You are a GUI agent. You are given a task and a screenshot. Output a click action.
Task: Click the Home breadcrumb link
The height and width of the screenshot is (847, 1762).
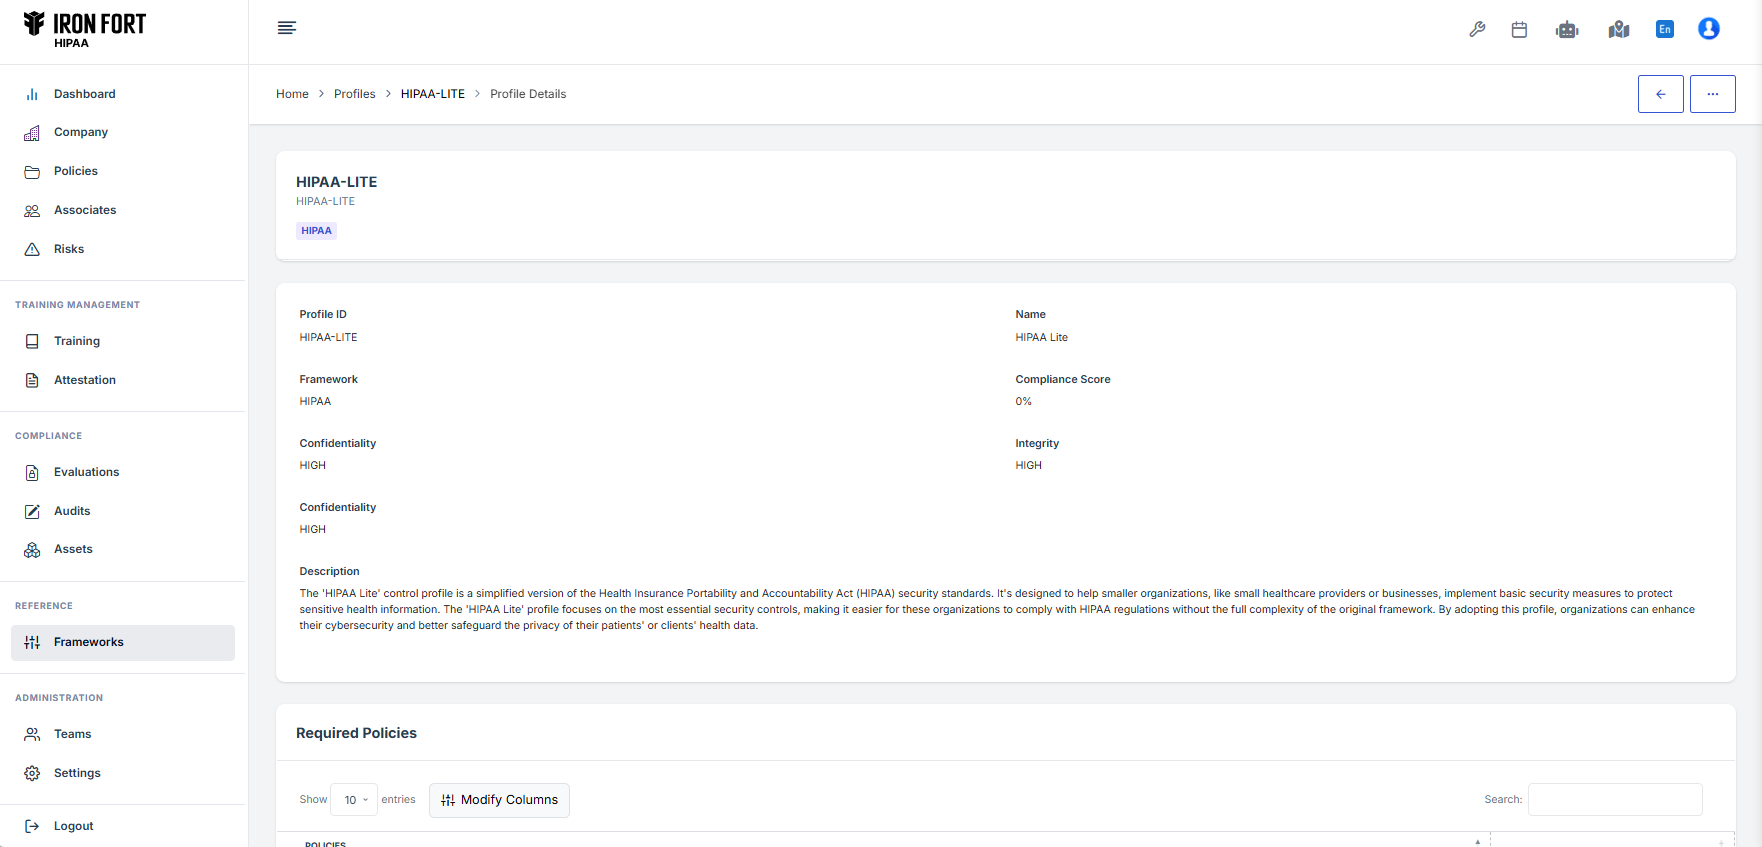(x=292, y=94)
